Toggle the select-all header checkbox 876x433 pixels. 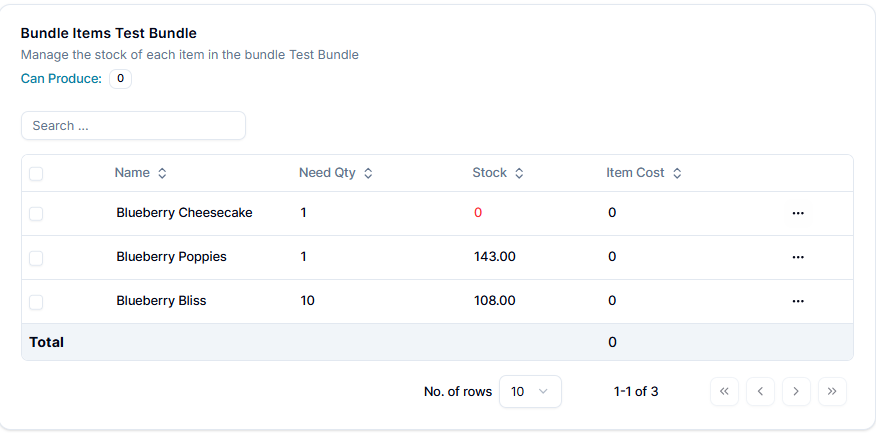pyautogui.click(x=36, y=173)
